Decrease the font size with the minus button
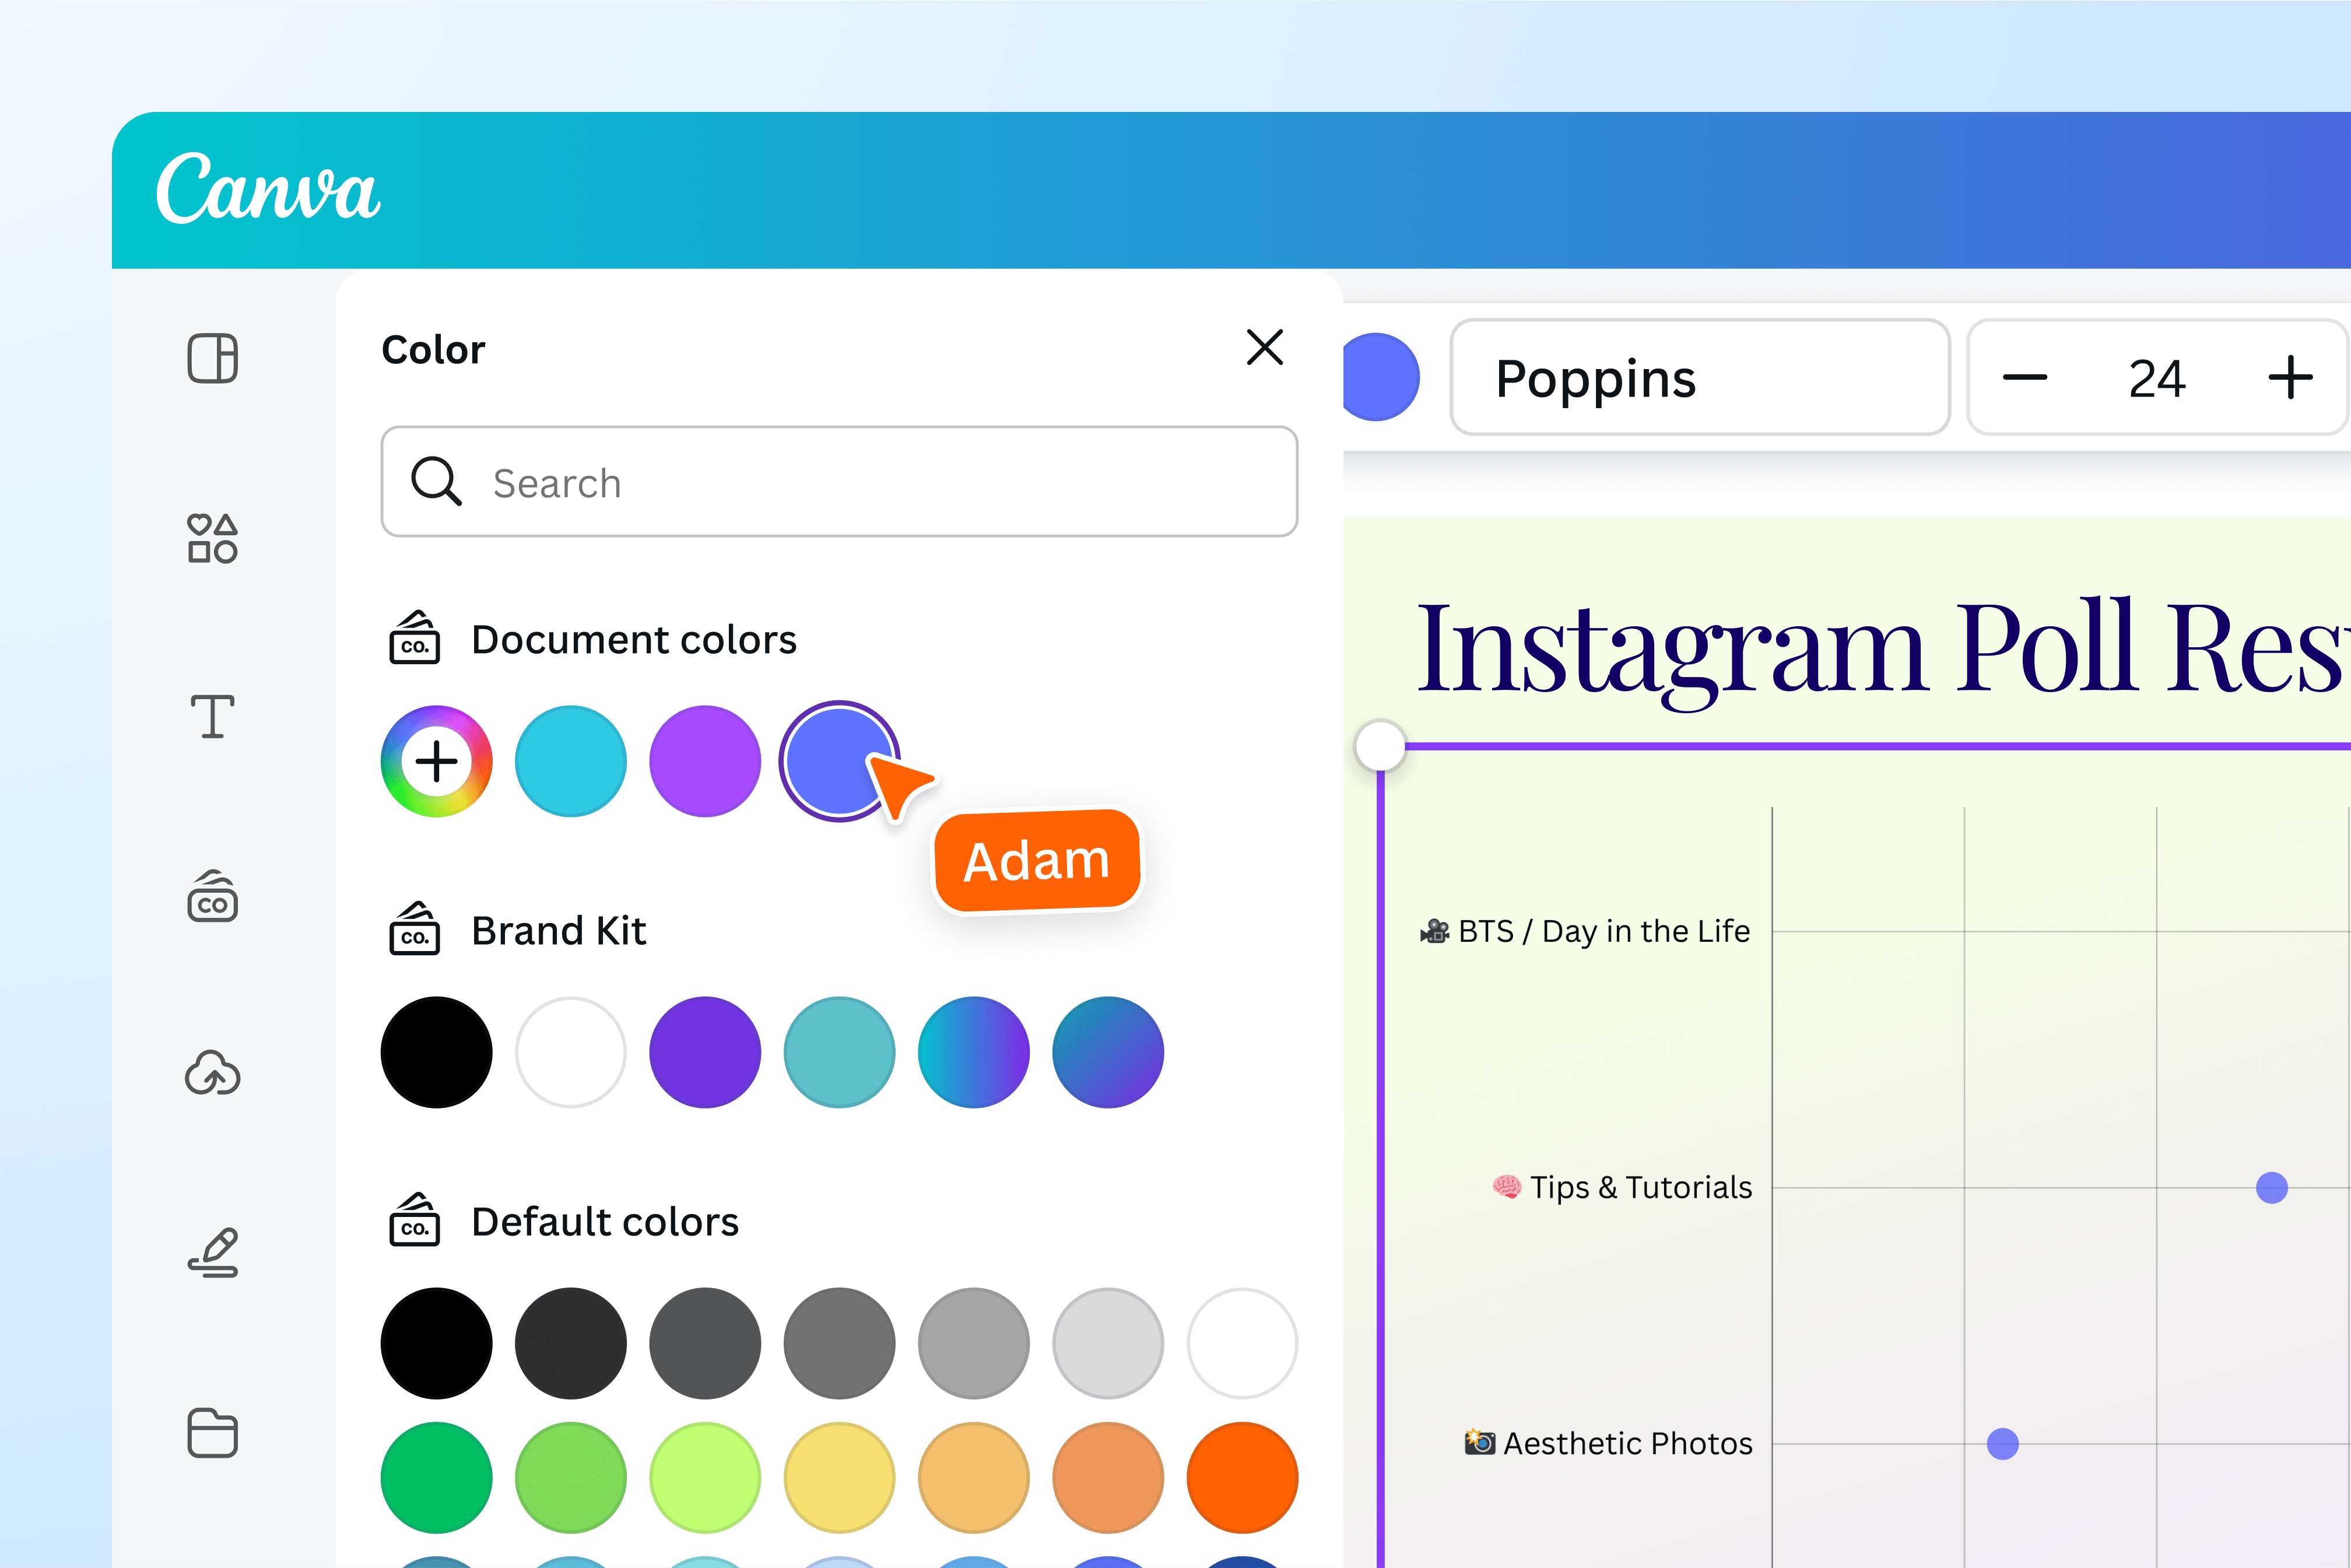Image resolution: width=2351 pixels, height=1568 pixels. click(x=2026, y=377)
